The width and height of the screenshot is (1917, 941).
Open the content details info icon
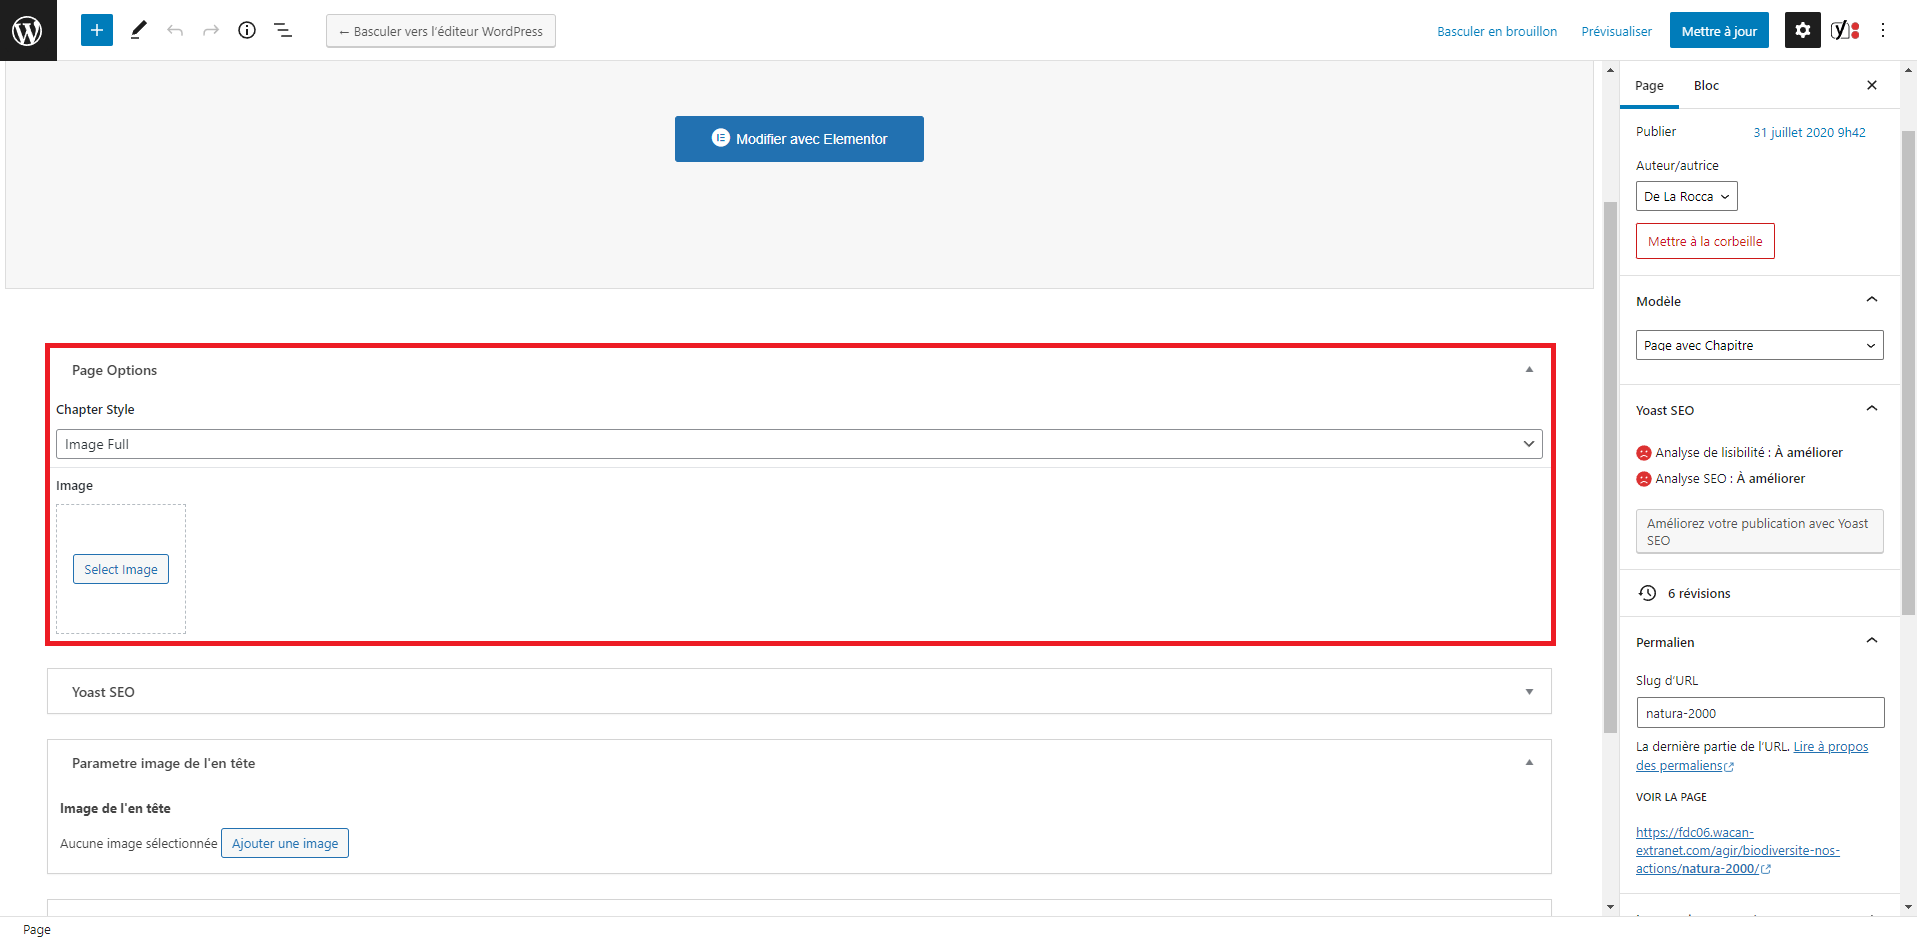pos(247,30)
